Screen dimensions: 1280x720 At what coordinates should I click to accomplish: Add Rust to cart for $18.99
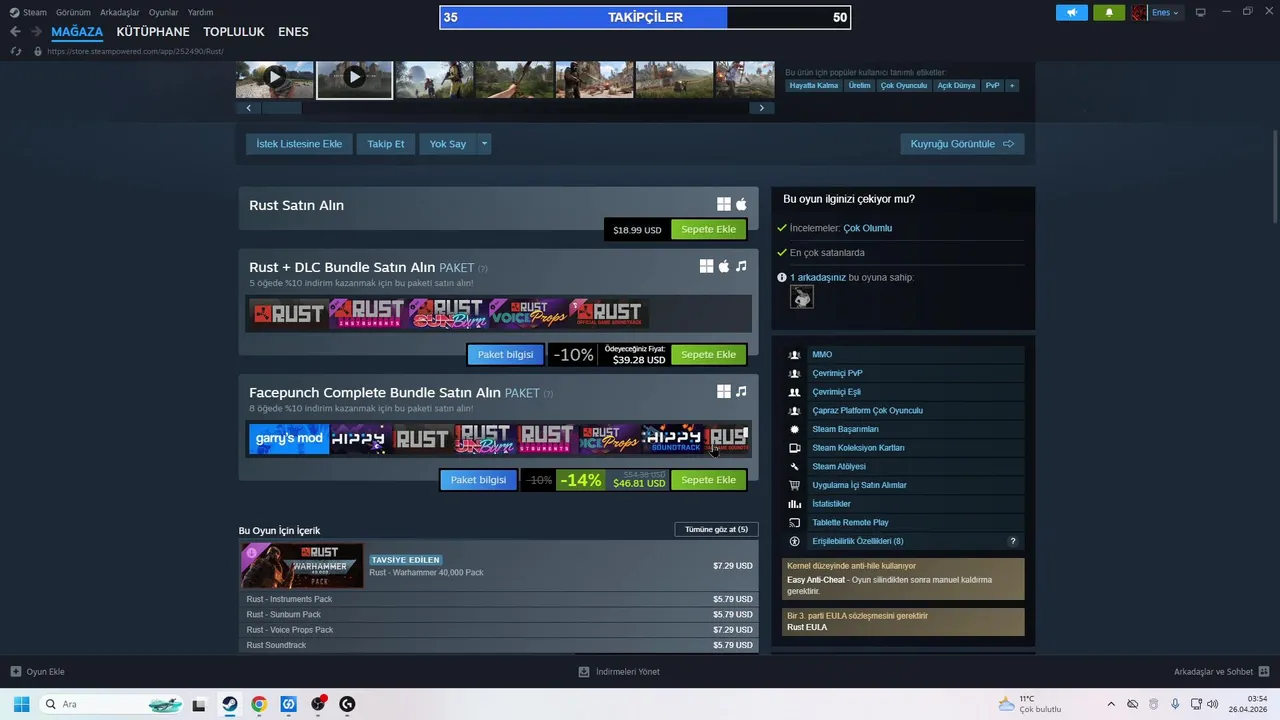tap(708, 229)
